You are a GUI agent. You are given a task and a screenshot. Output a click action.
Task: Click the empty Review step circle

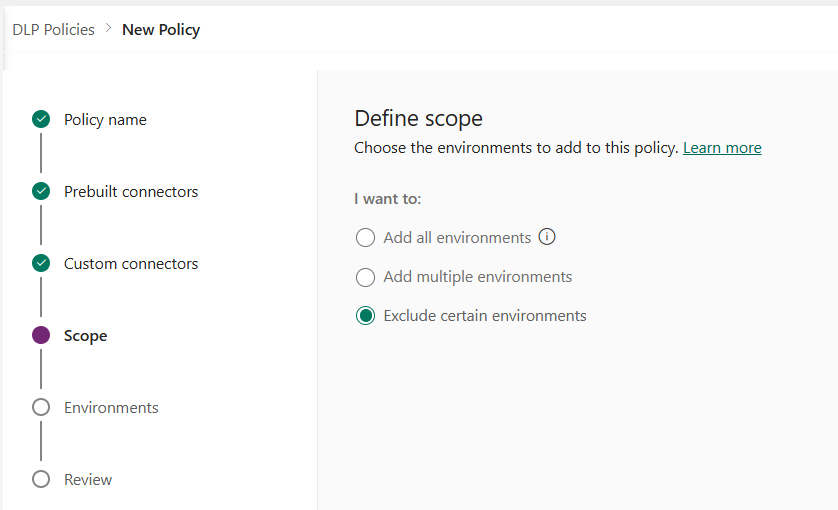(41, 480)
